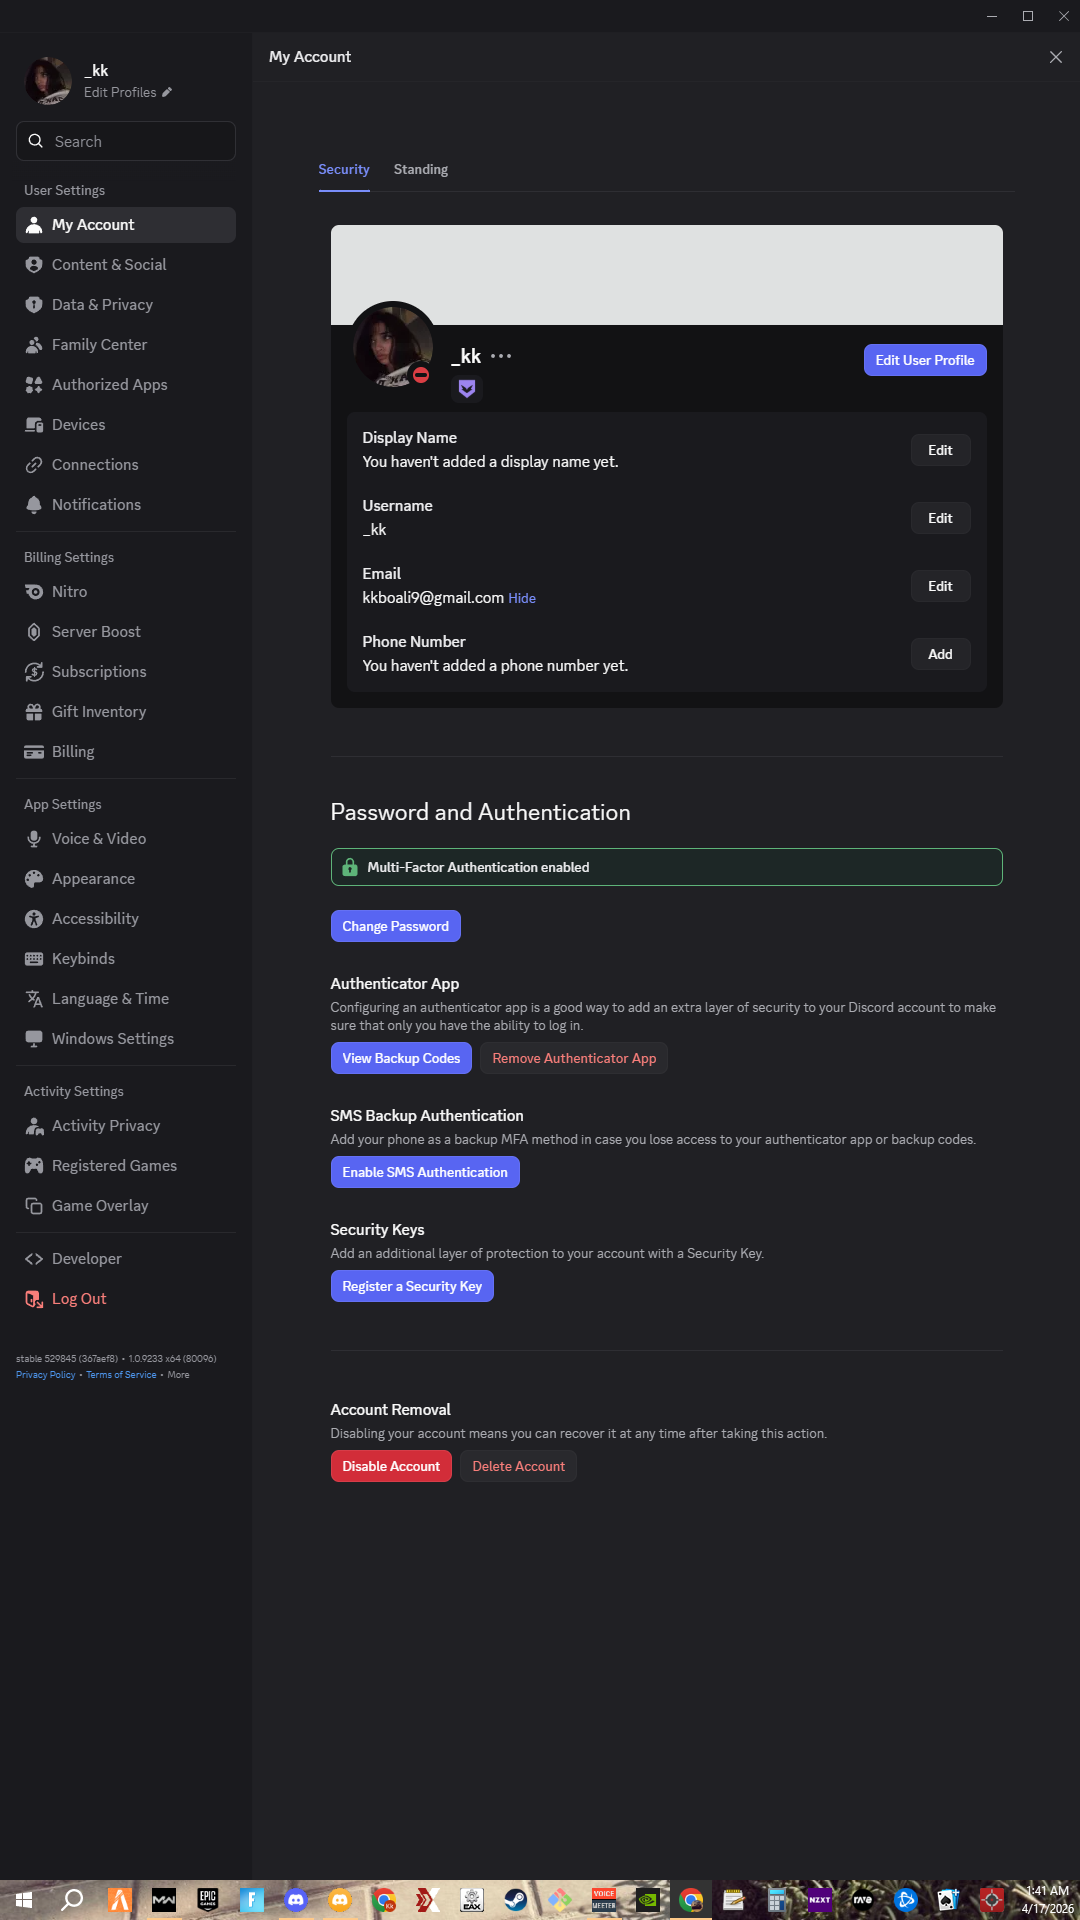
Task: Click the HypeSquad badge under the username
Action: coord(467,388)
